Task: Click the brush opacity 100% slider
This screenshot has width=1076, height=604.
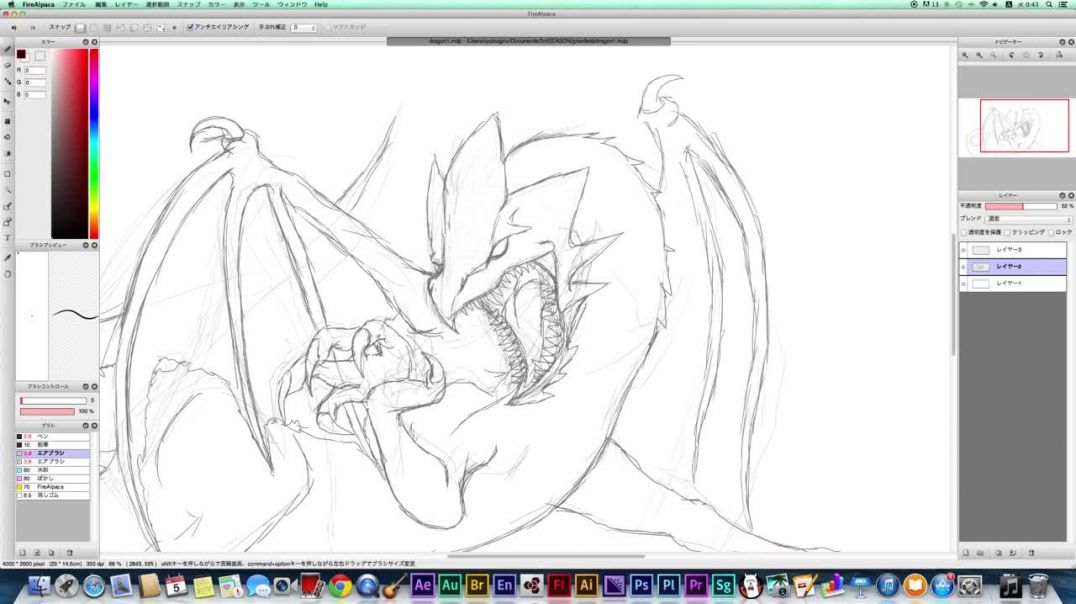Action: pos(47,411)
